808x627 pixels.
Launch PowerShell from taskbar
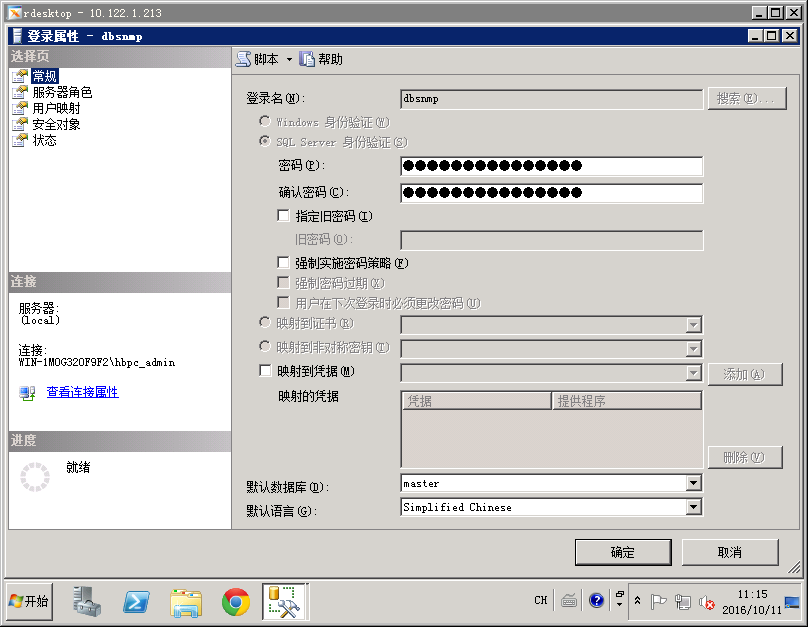click(136, 601)
